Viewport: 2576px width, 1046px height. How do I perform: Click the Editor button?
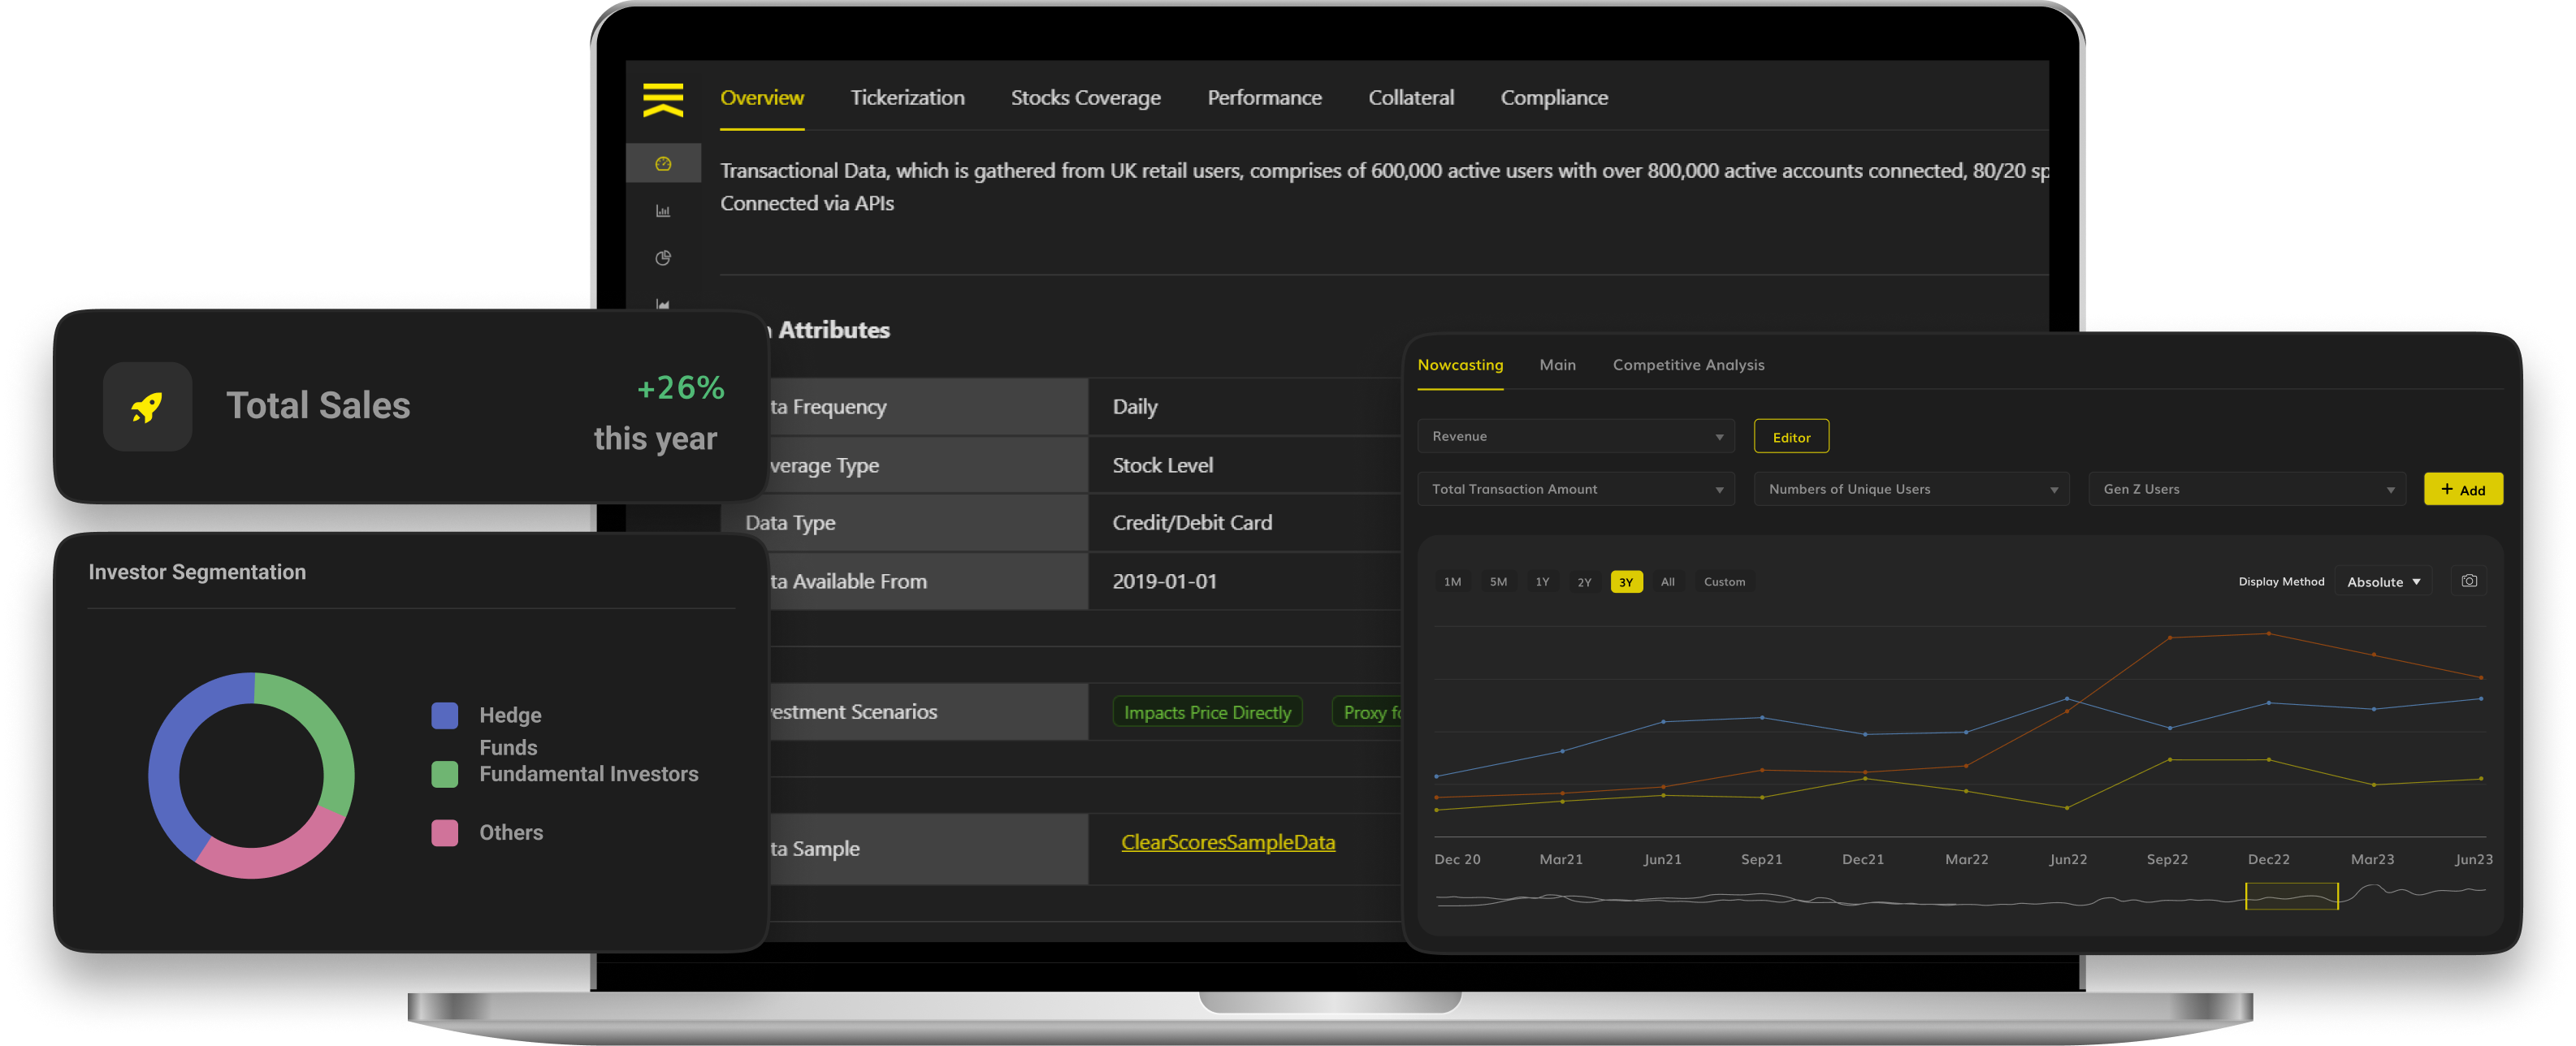click(x=1791, y=436)
